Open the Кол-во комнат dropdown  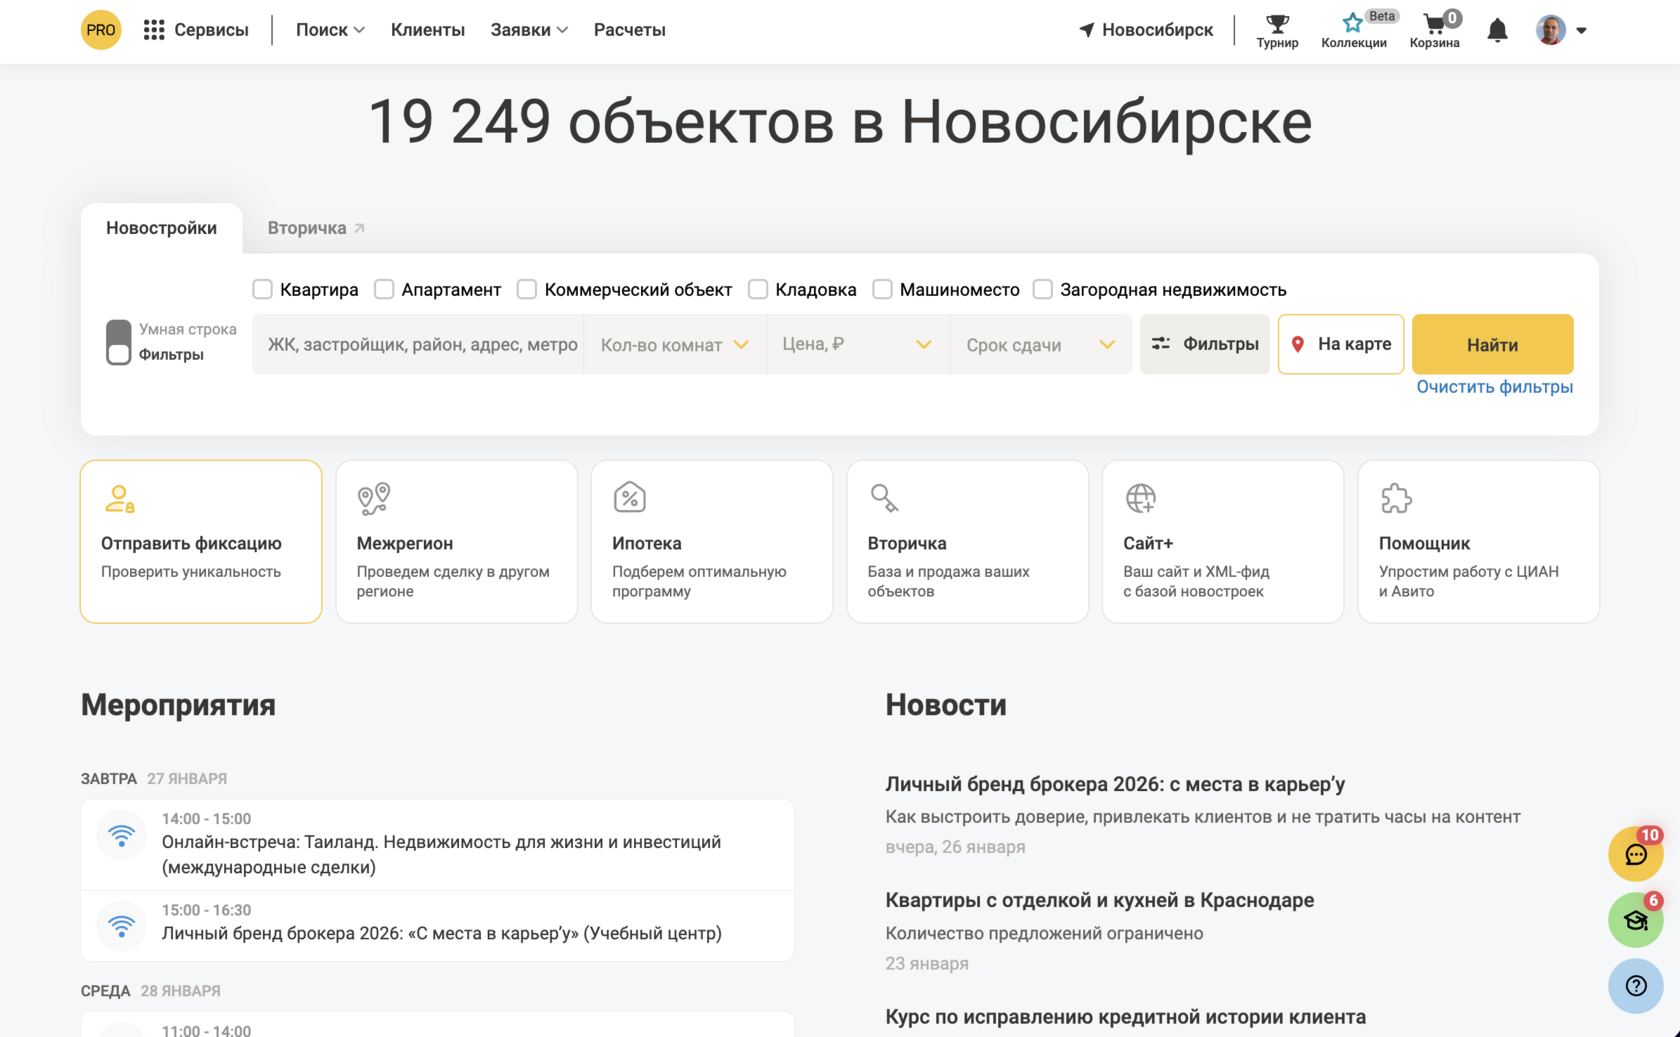click(x=675, y=344)
